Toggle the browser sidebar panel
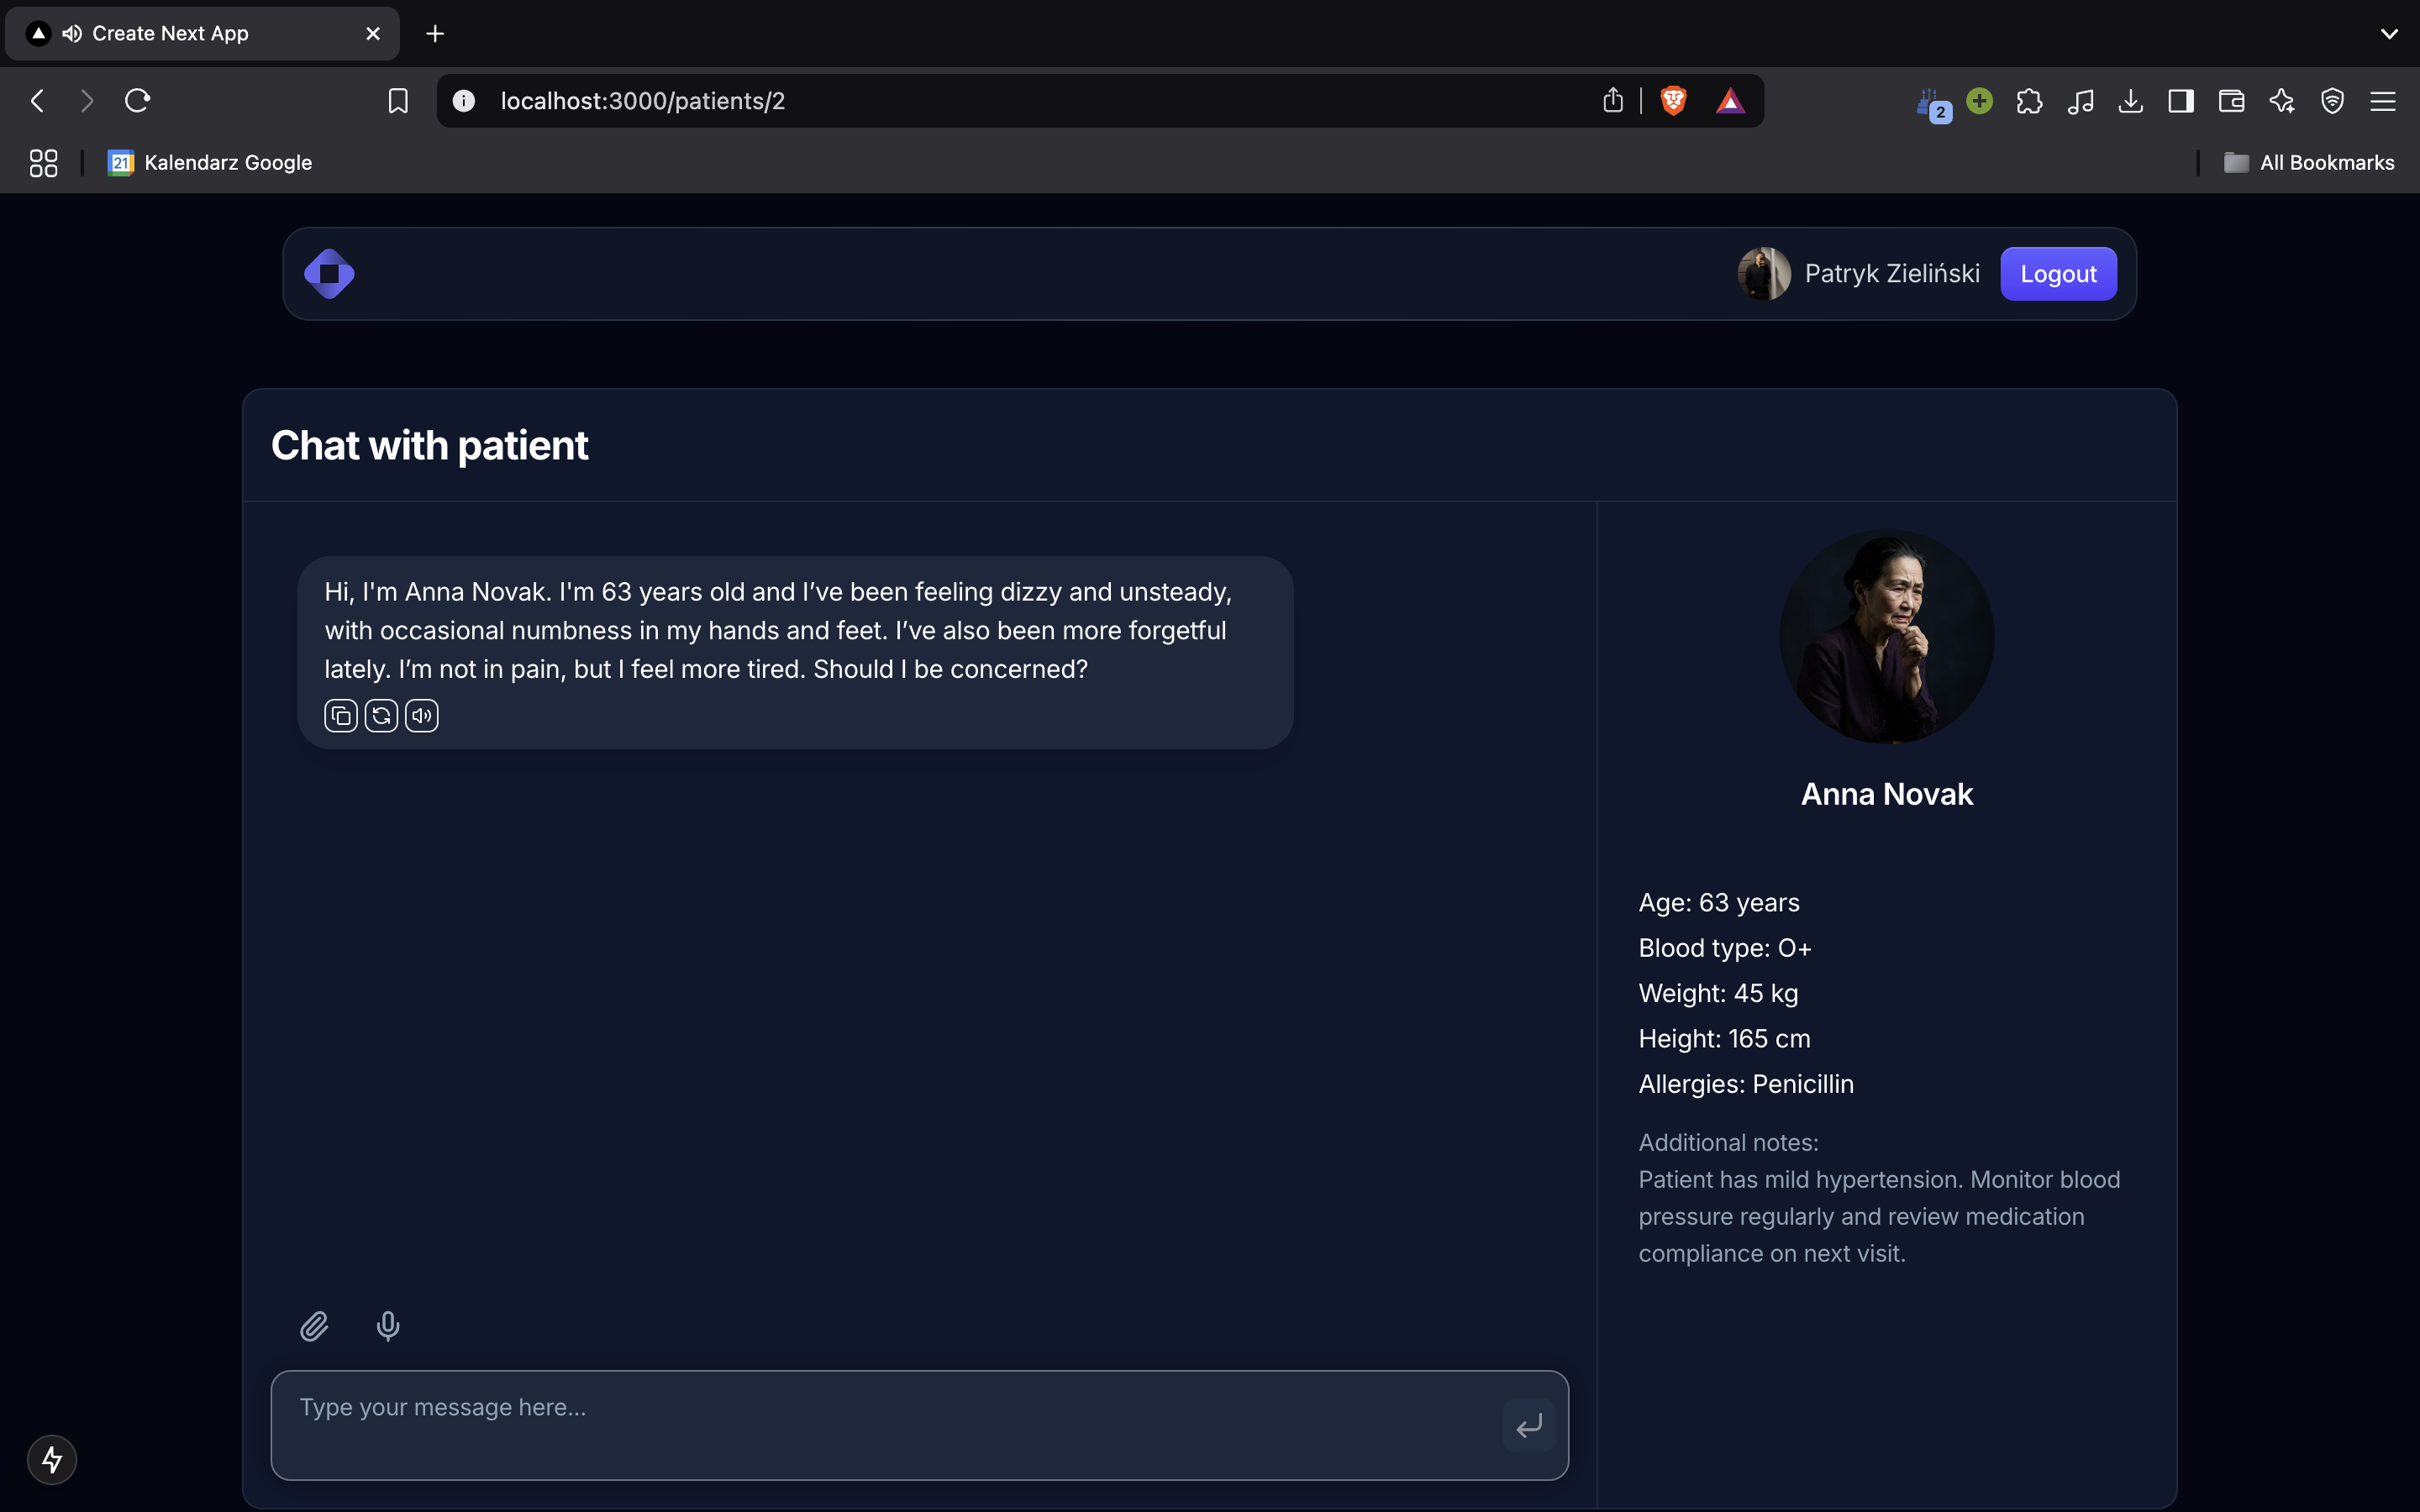Screen dimensions: 2420x1512 pos(2180,101)
